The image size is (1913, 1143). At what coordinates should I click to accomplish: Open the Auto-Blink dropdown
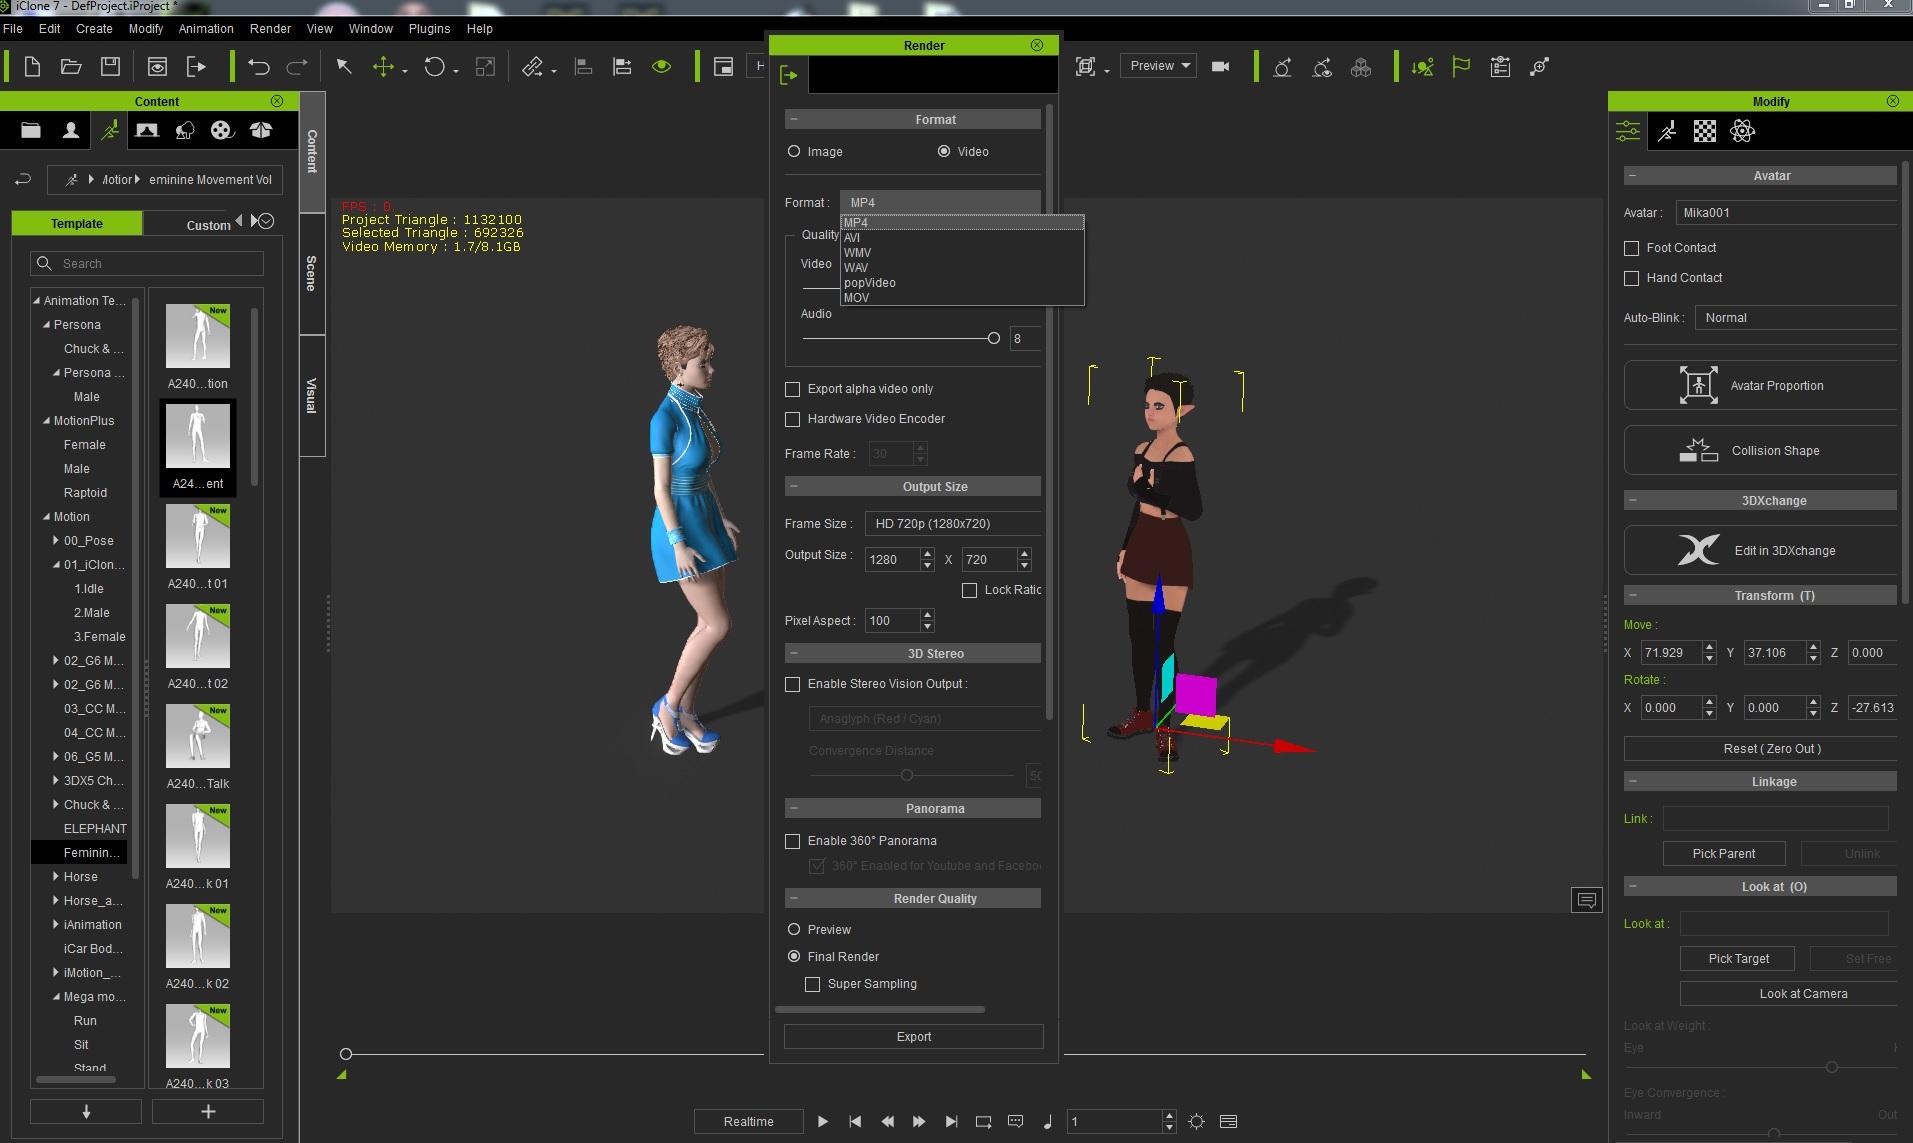click(1796, 317)
